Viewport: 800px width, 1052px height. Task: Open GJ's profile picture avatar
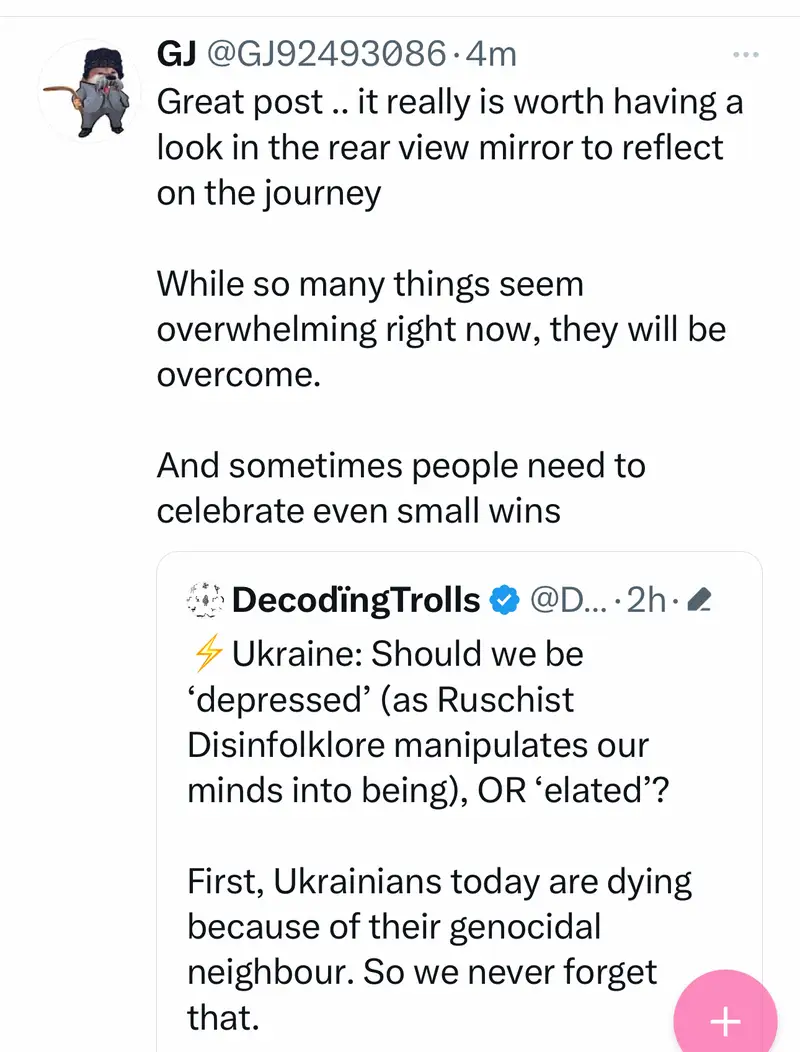coord(88,91)
